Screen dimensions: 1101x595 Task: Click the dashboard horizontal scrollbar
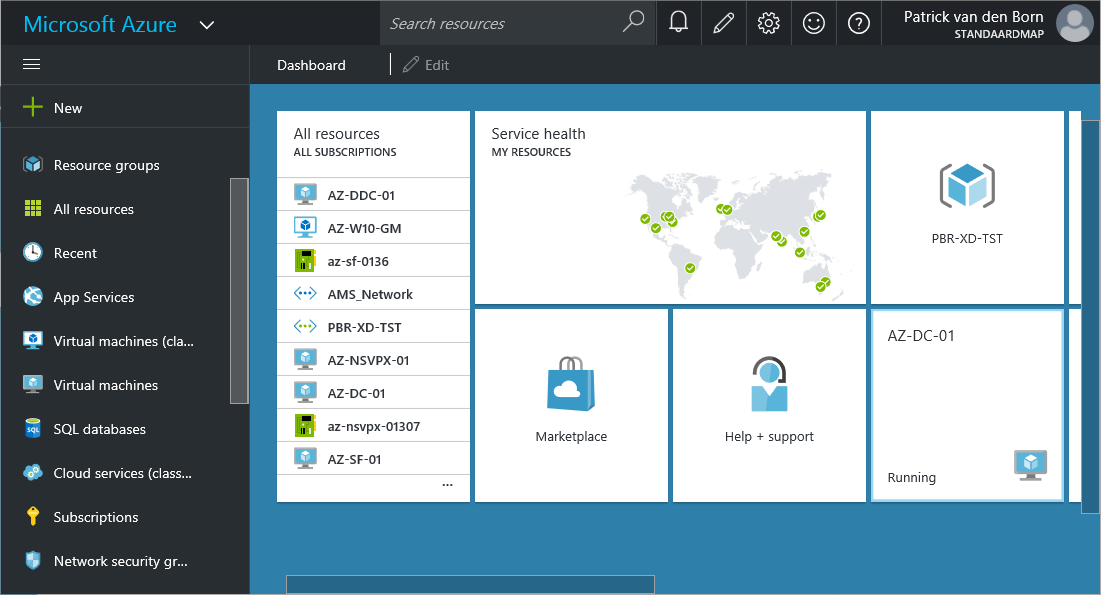[470, 584]
